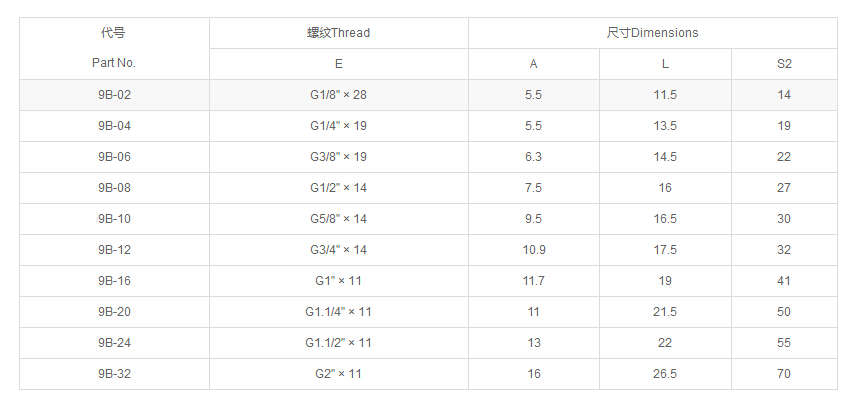This screenshot has width=858, height=420.
Task: Click part number 9B-24
Action: point(114,343)
